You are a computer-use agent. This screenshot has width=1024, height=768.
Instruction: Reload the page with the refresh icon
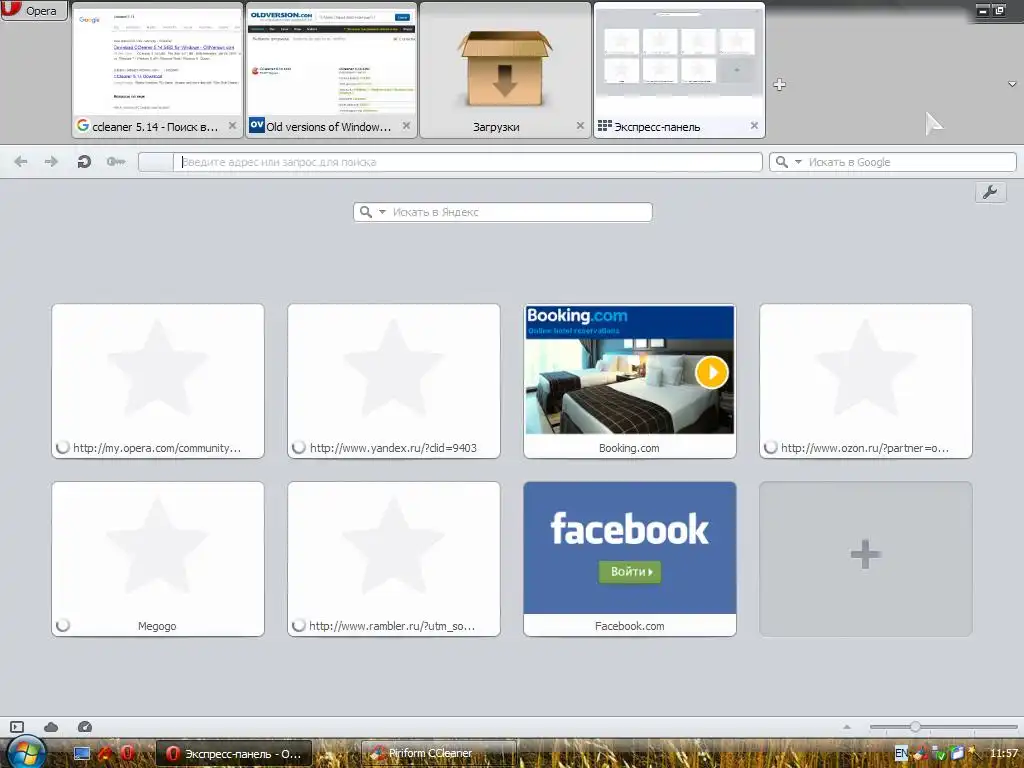[x=84, y=161]
